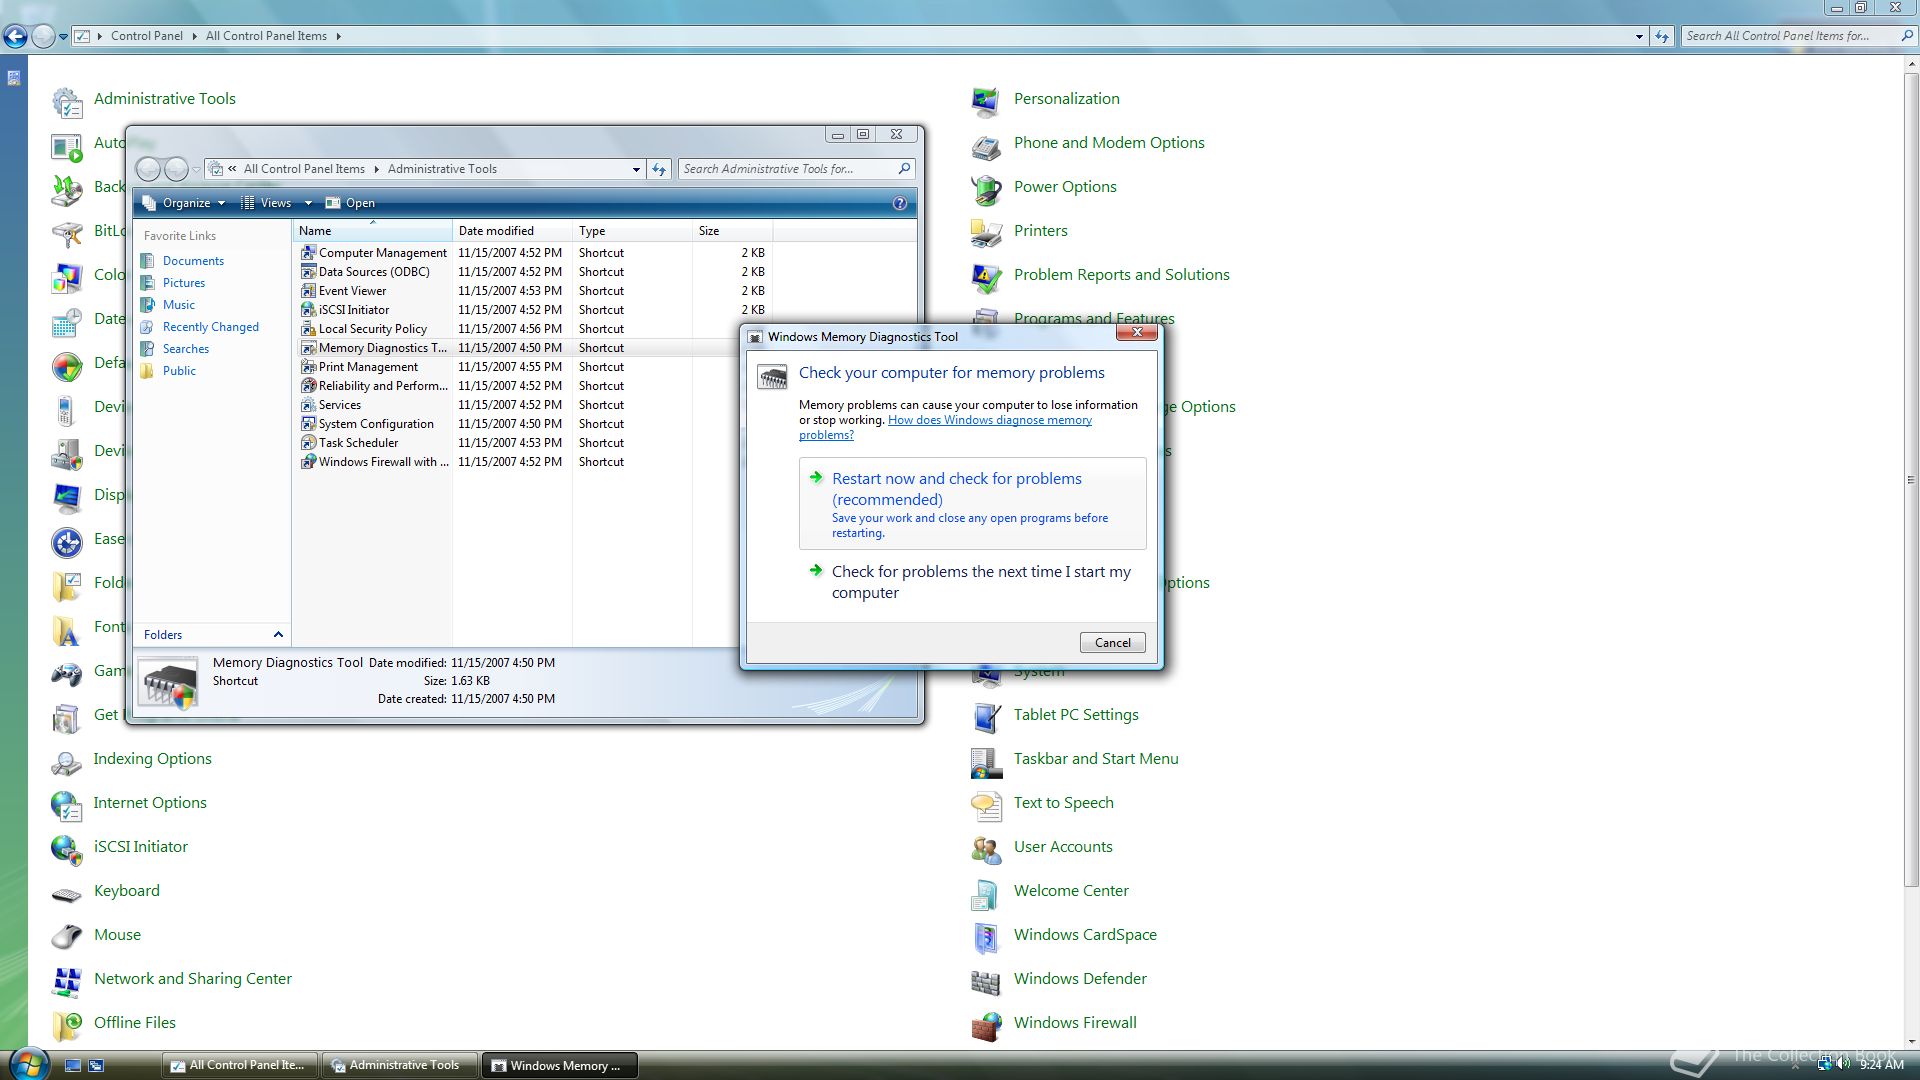The width and height of the screenshot is (1920, 1080).
Task: Click the Show Desktop quick launch icon
Action: pyautogui.click(x=73, y=1065)
